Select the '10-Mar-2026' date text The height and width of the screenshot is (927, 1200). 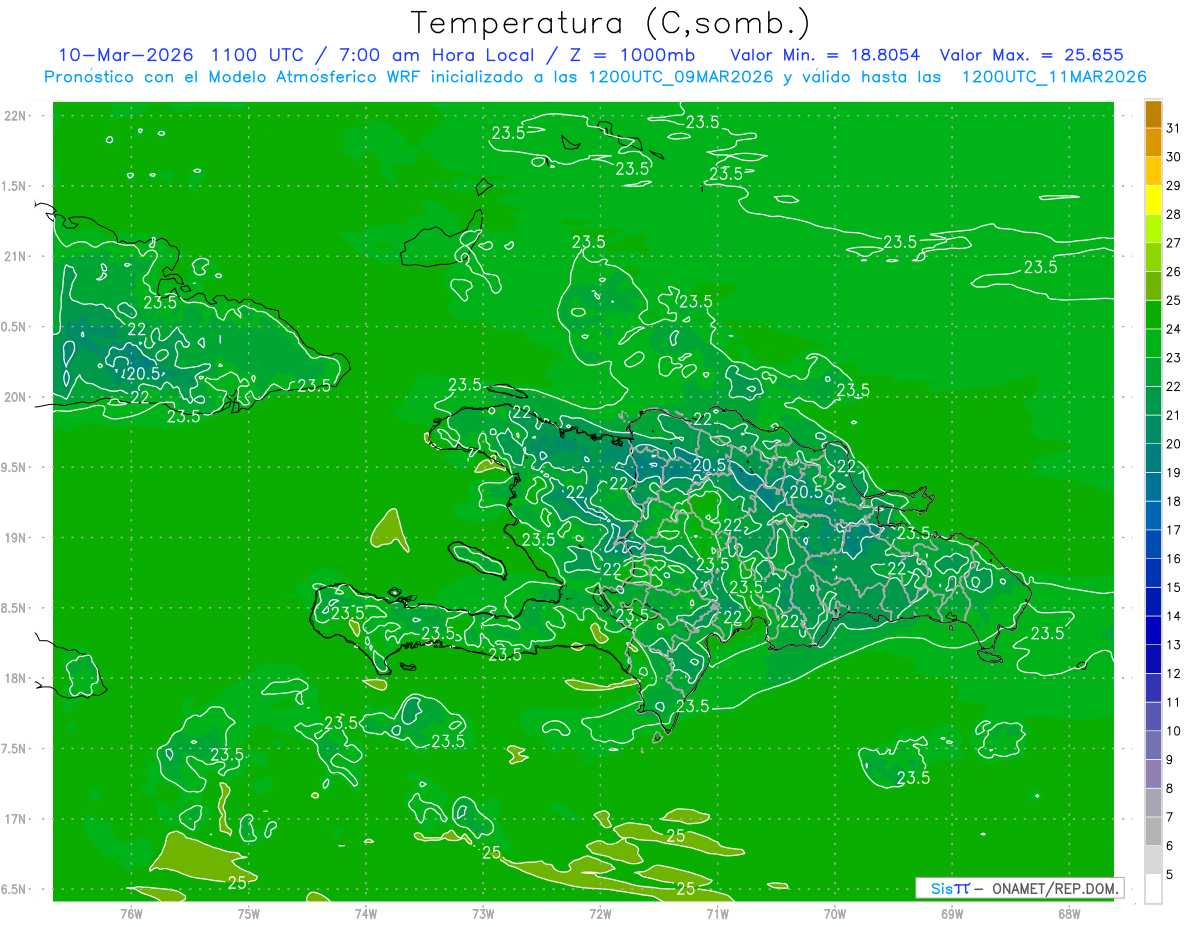pos(124,55)
